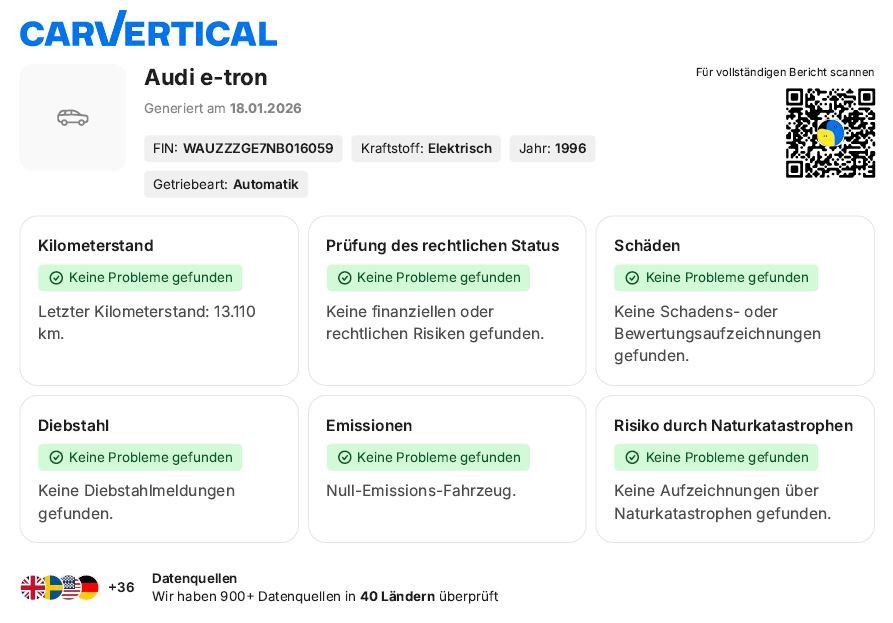
Task: Click the status badge under rechtlichen Status
Action: coord(428,278)
